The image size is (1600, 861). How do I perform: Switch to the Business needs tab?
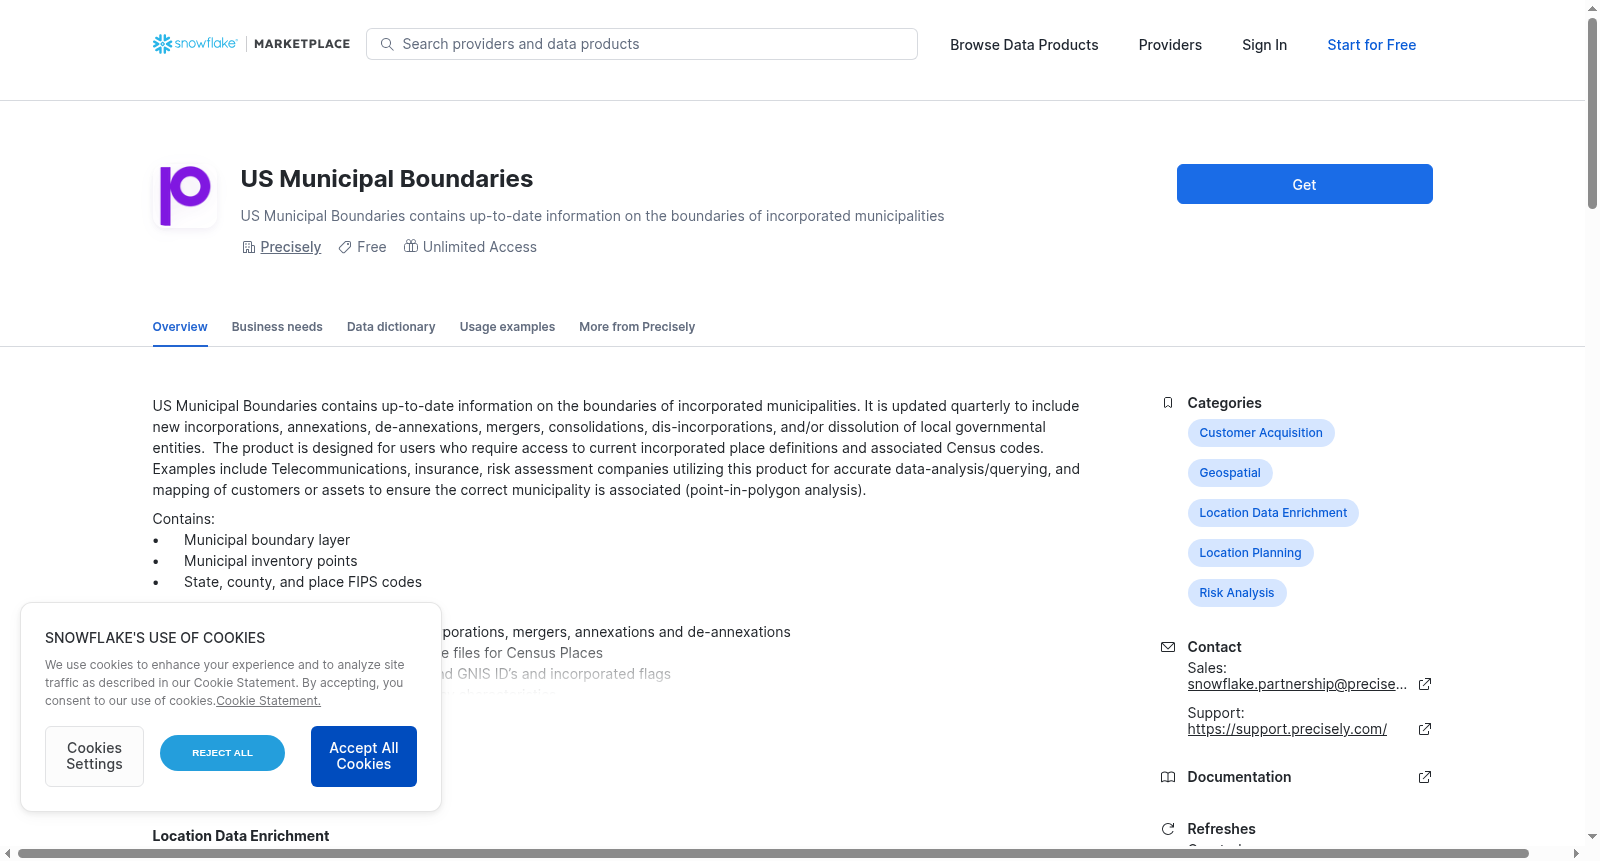click(x=277, y=327)
